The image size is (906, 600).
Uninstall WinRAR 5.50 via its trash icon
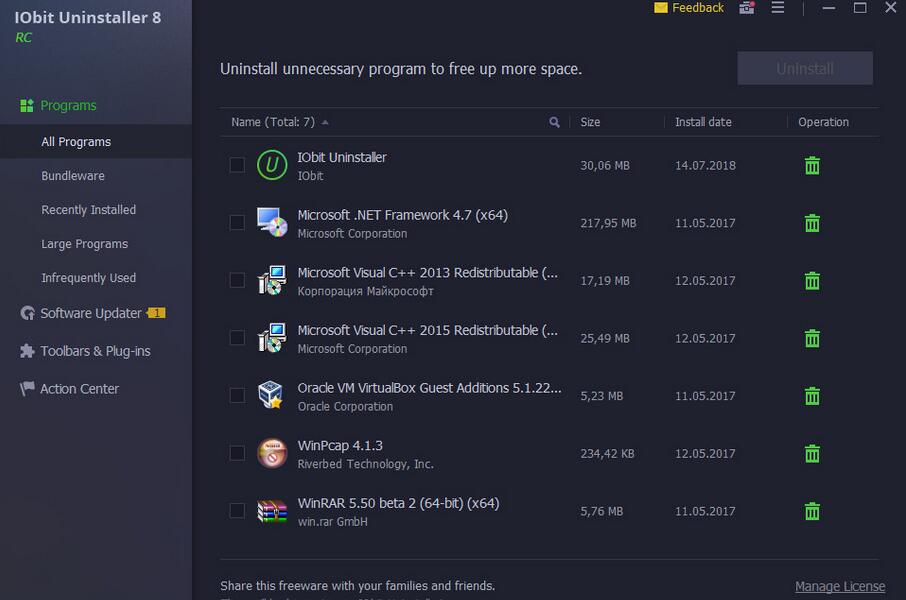click(812, 511)
